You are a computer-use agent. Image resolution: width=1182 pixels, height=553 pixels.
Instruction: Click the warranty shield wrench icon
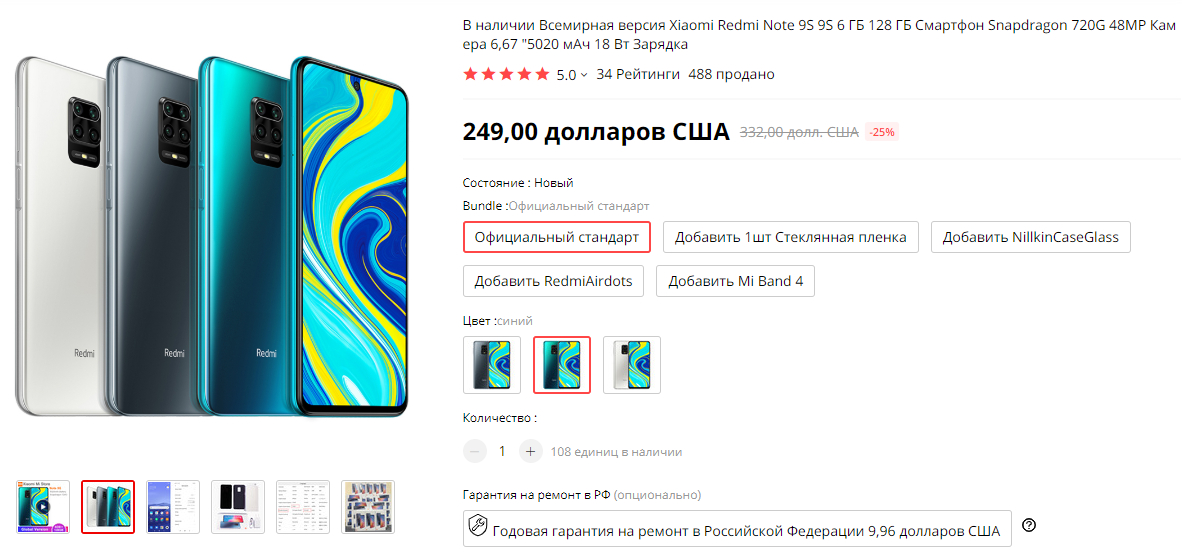(477, 530)
